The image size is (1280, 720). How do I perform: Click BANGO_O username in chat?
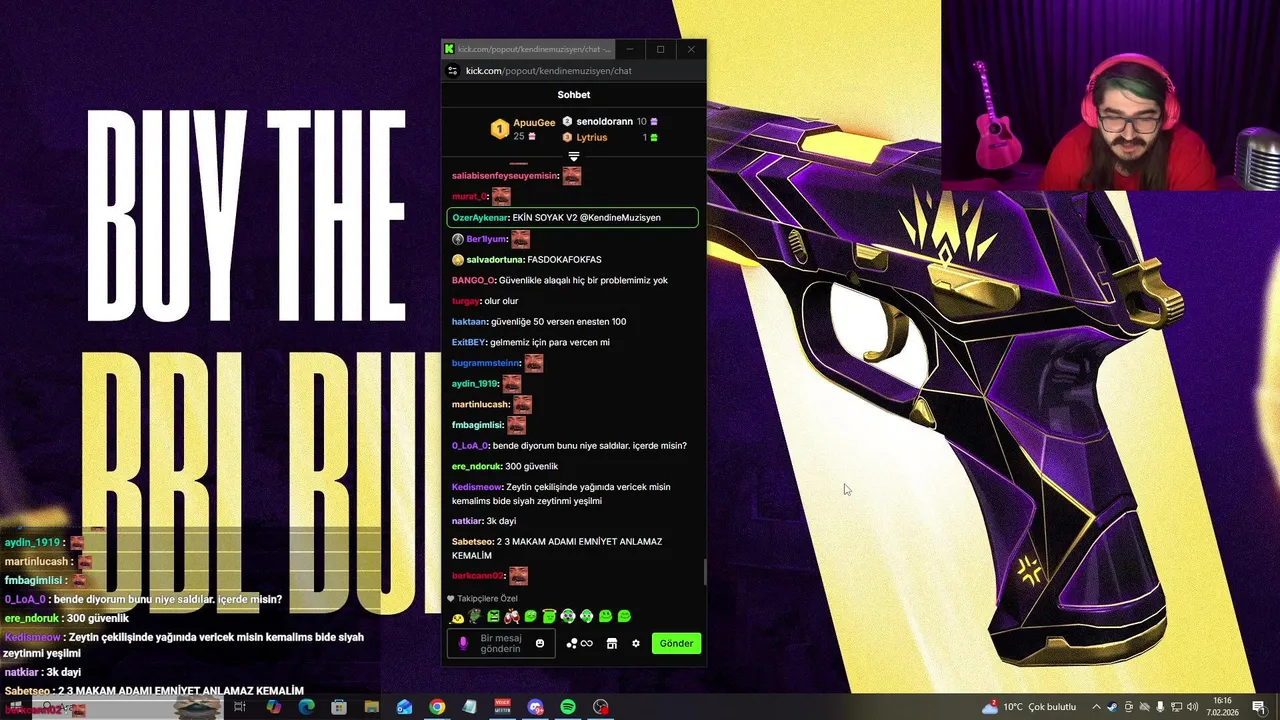tap(473, 280)
